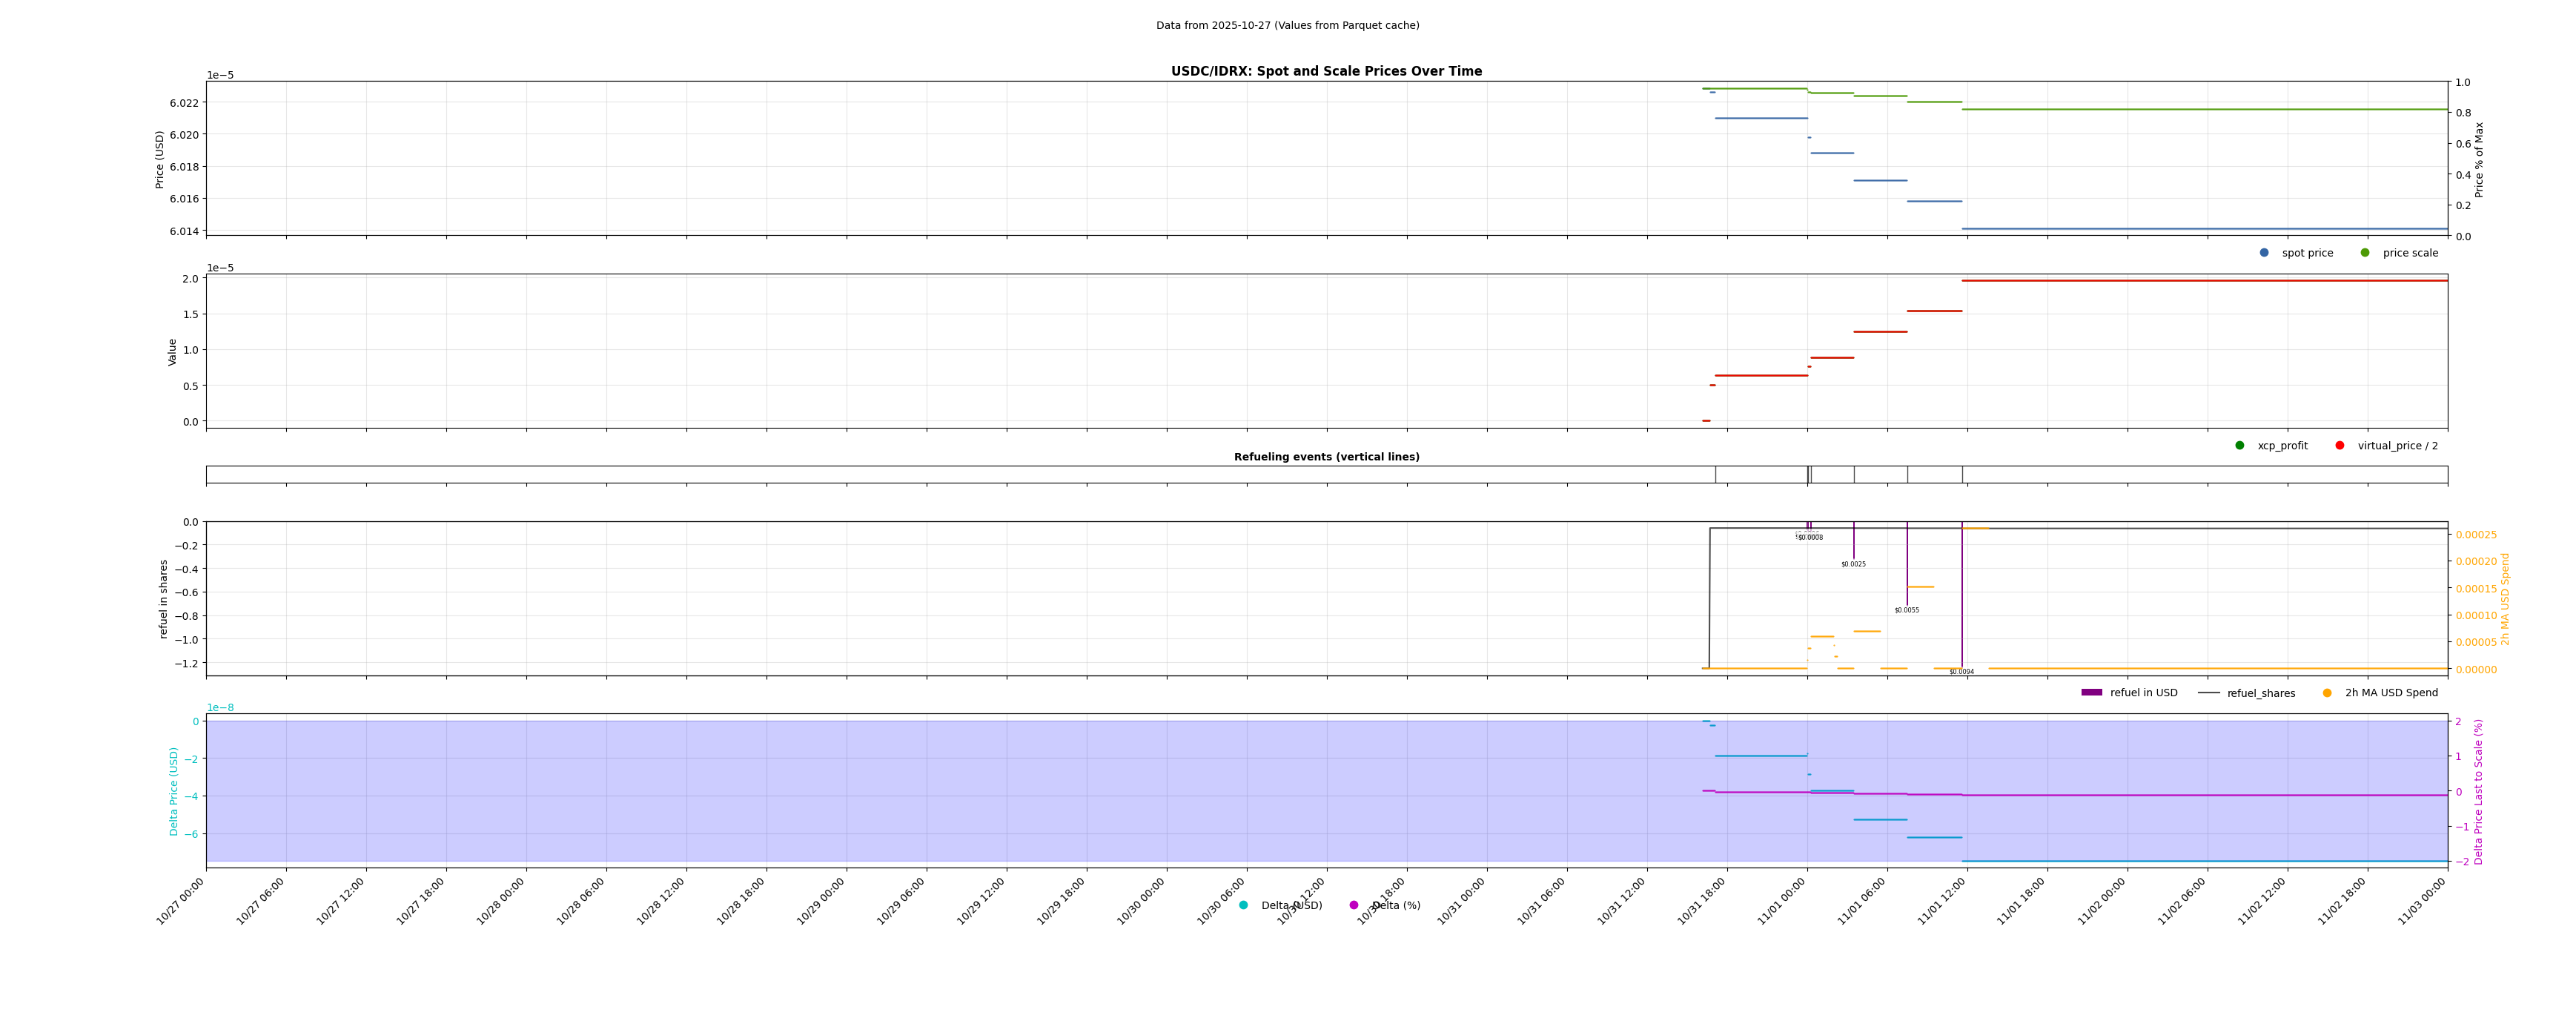Click the Price (USD) y-axis label
This screenshot has width=2576, height=1021.
[x=160, y=159]
